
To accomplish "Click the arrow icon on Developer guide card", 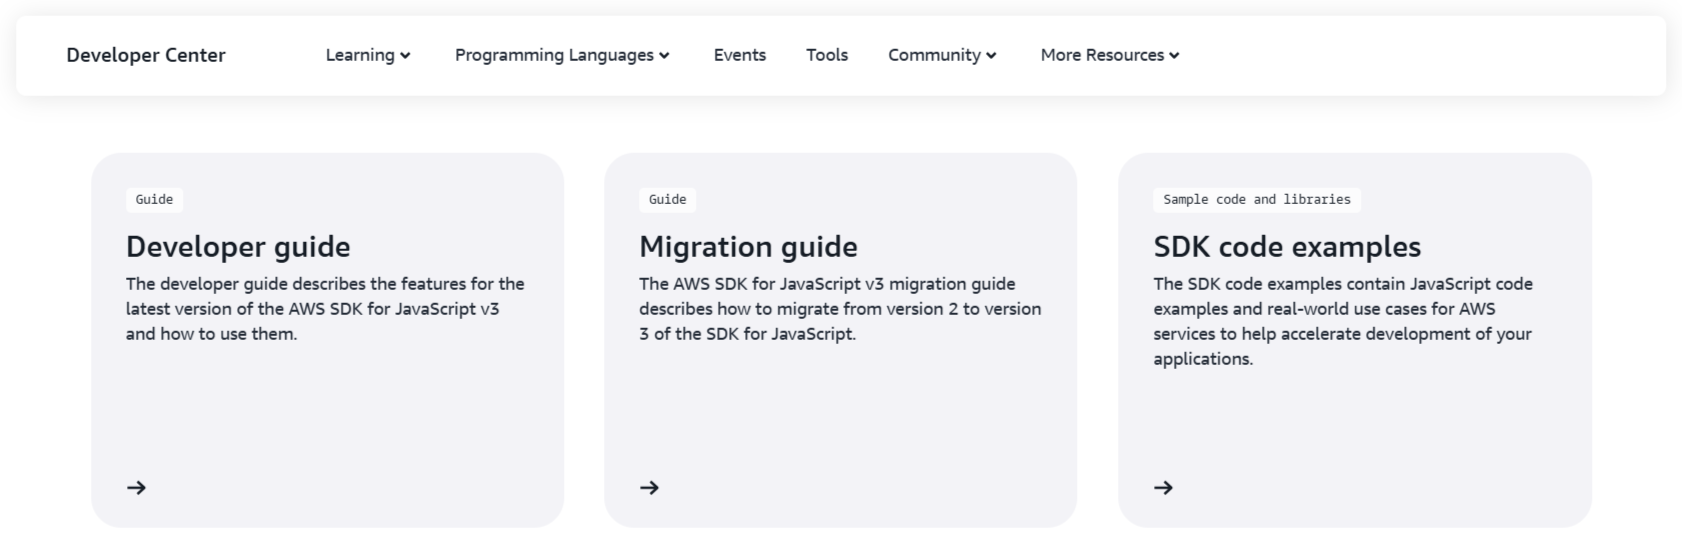I will coord(137,488).
